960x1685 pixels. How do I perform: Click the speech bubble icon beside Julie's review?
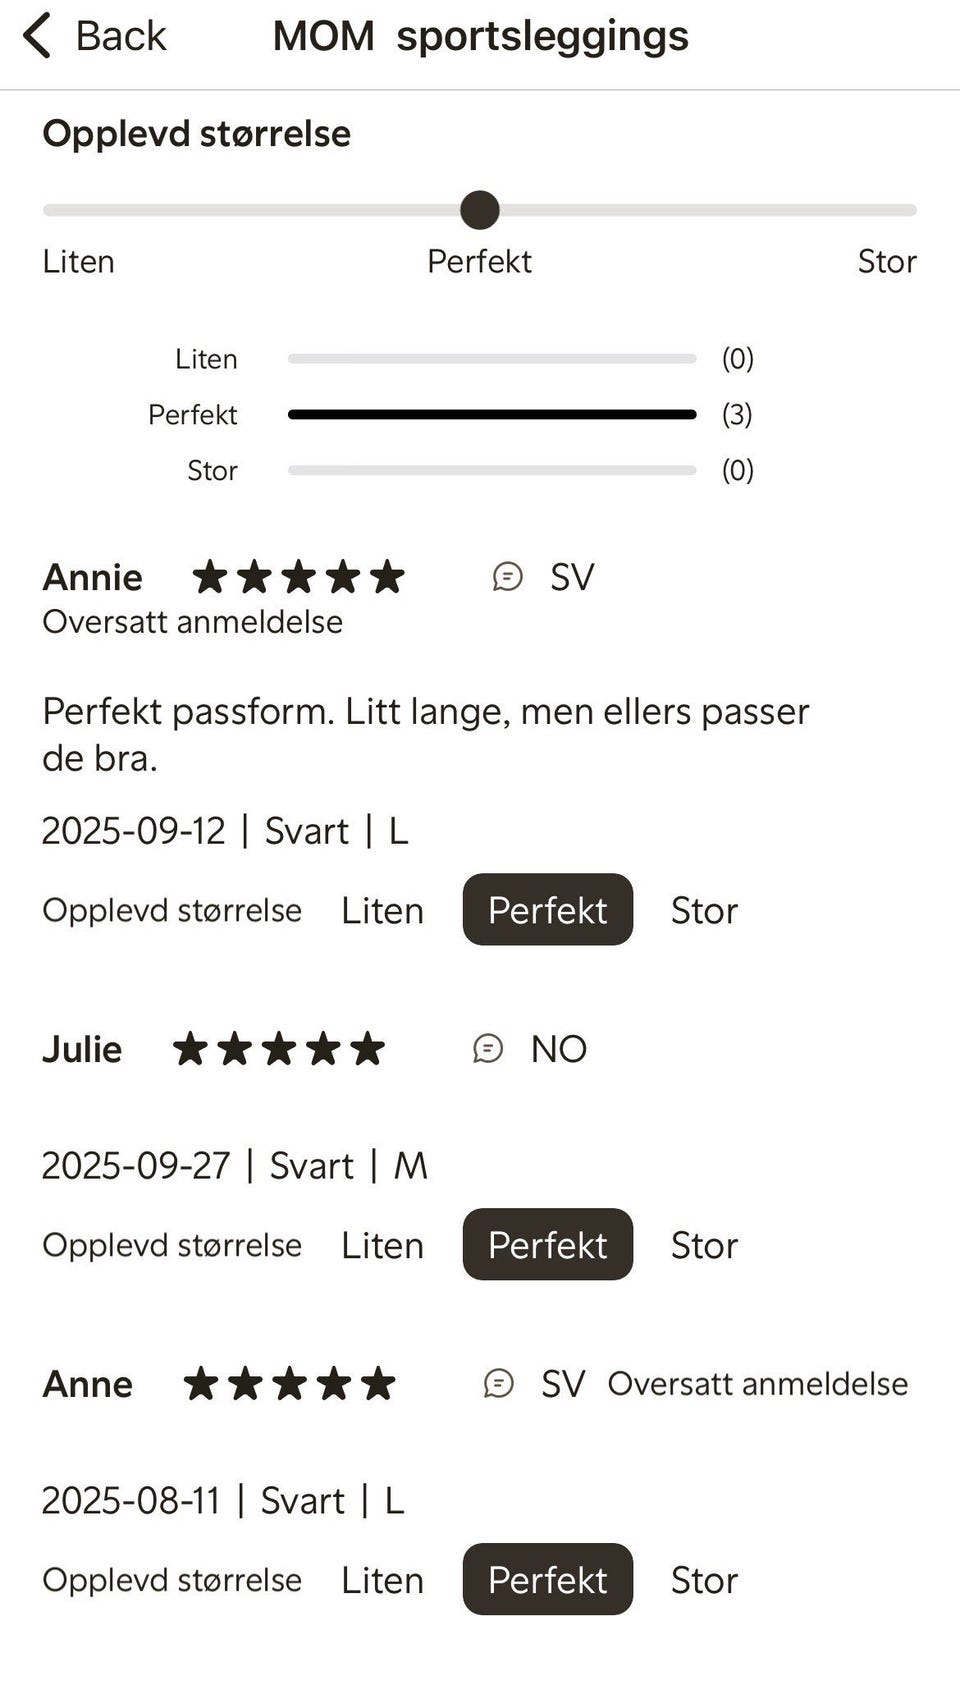click(488, 1049)
